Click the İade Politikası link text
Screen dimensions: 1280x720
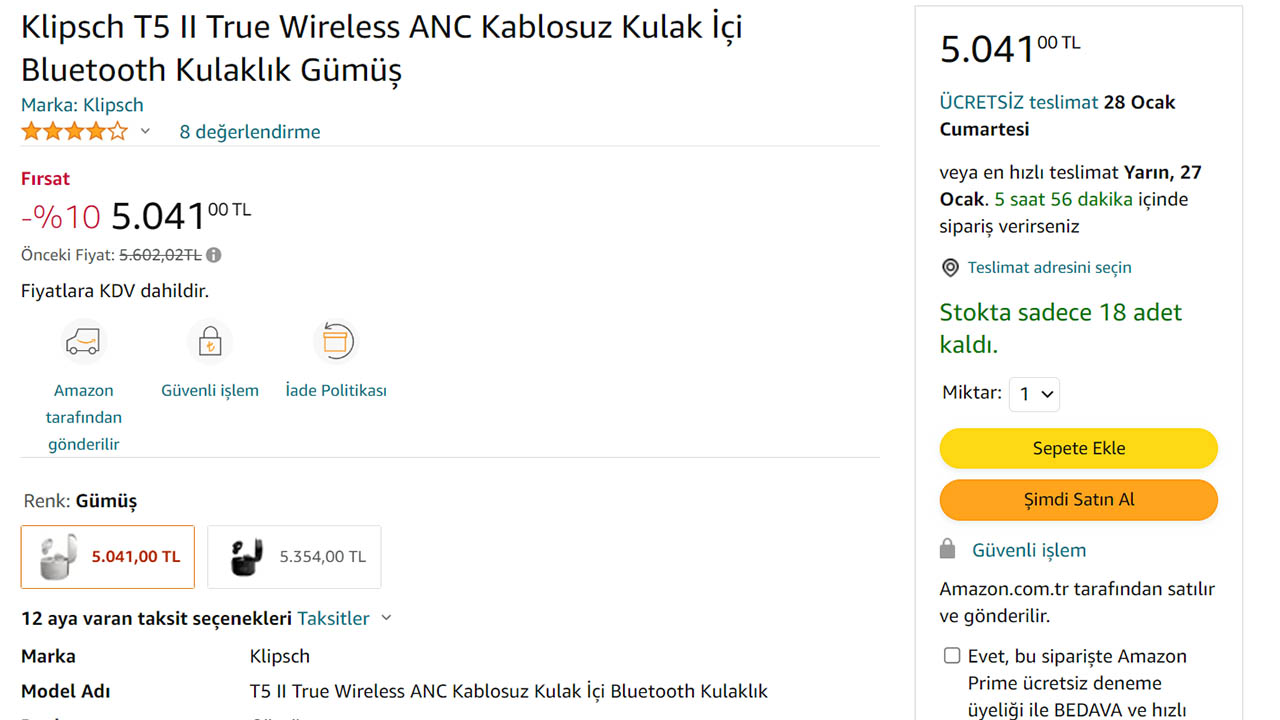coord(336,391)
